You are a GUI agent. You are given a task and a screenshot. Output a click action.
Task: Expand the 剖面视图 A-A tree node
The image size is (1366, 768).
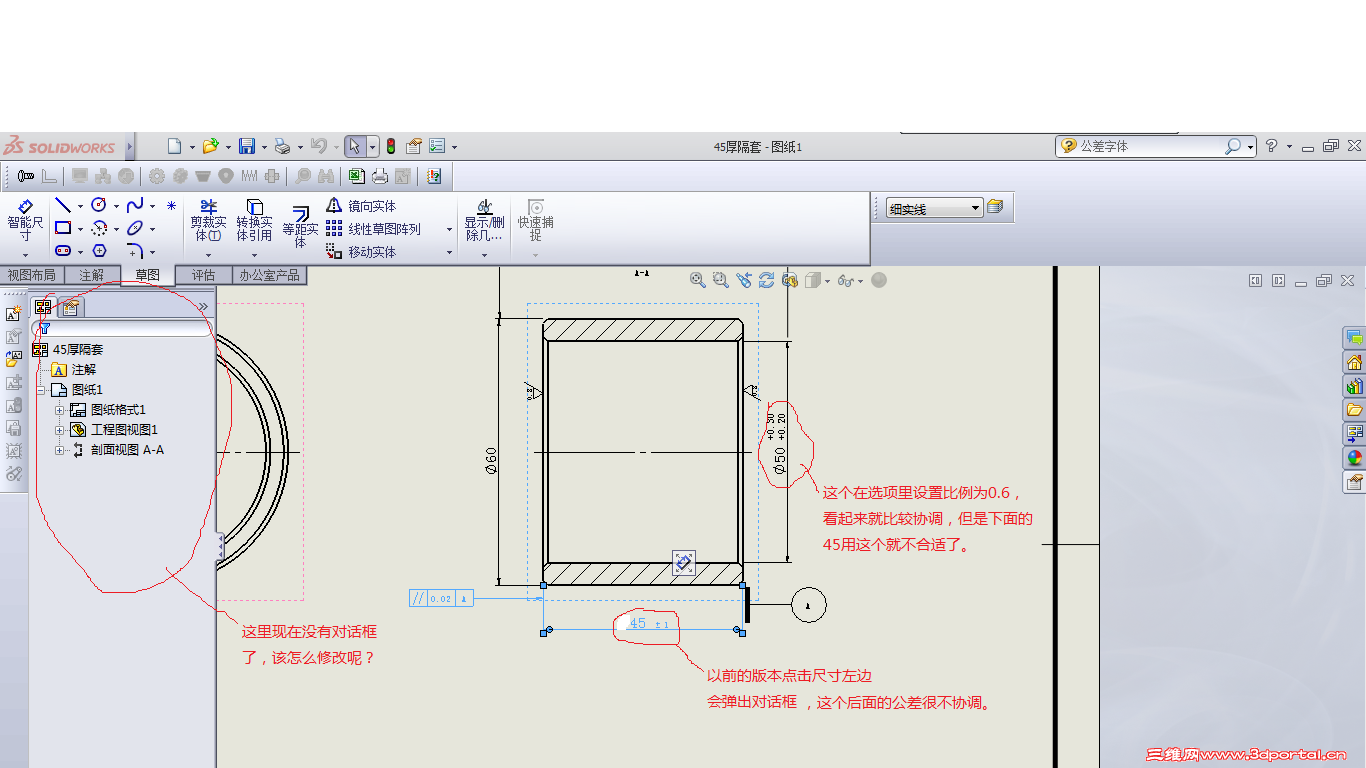58,449
